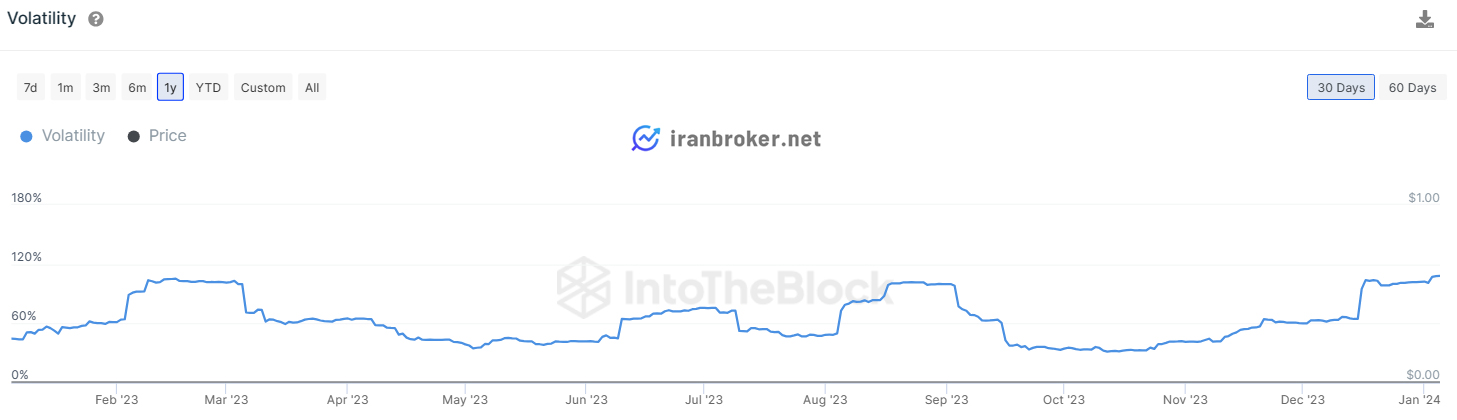1457x420 pixels.
Task: Open the Custom date range picker
Action: pyautogui.click(x=263, y=87)
